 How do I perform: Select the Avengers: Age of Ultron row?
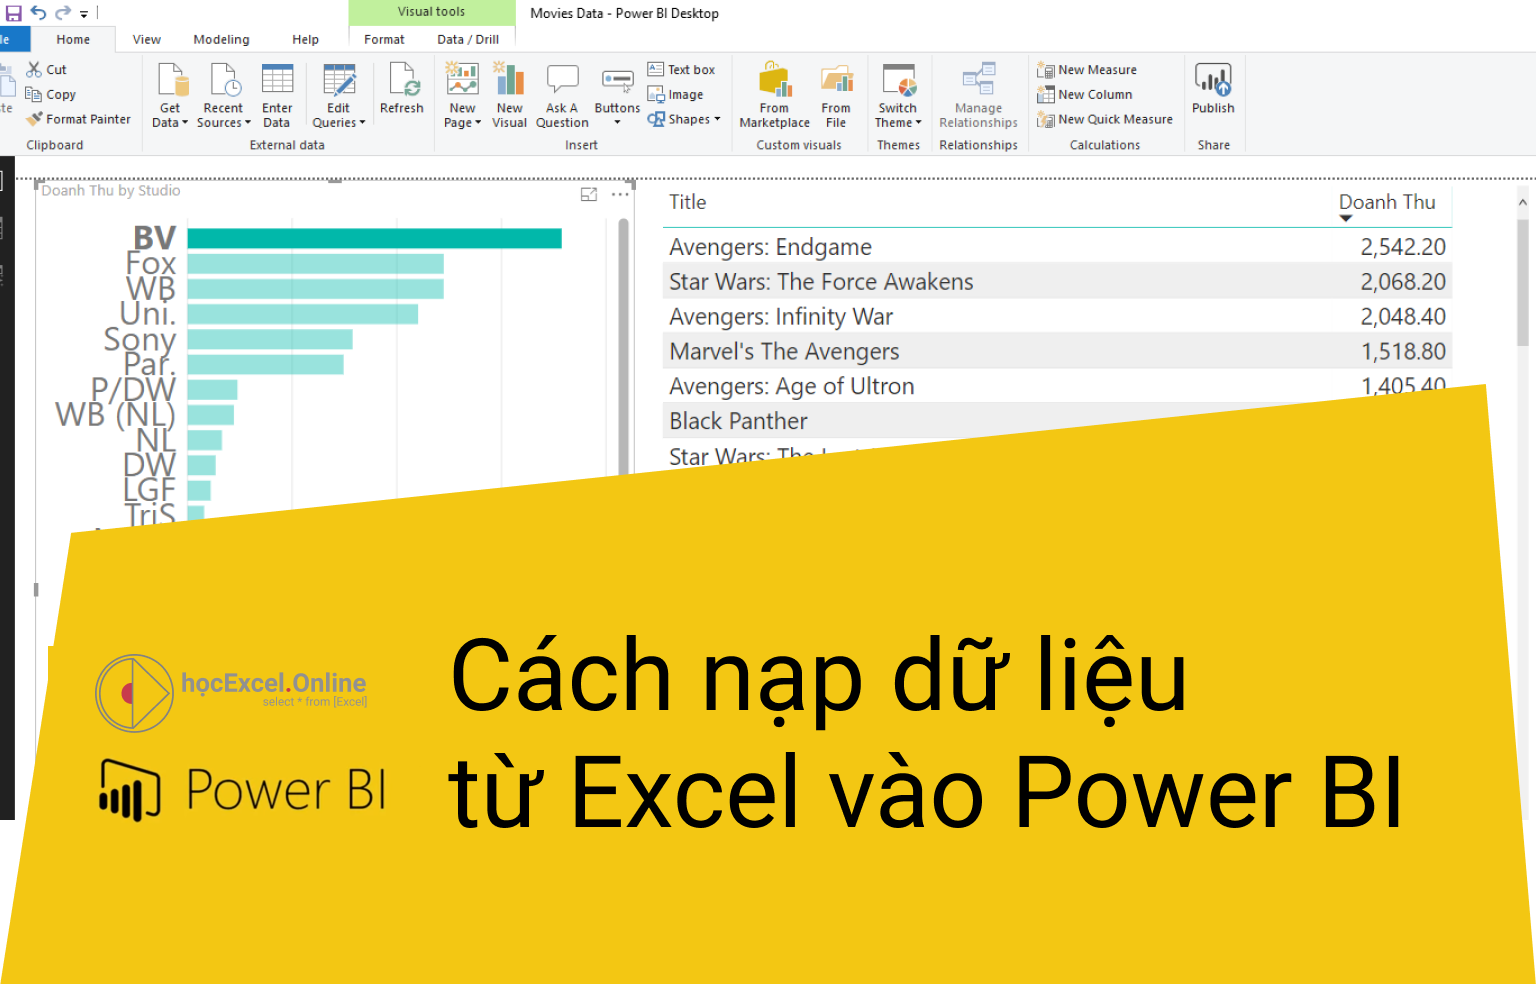coord(1057,386)
